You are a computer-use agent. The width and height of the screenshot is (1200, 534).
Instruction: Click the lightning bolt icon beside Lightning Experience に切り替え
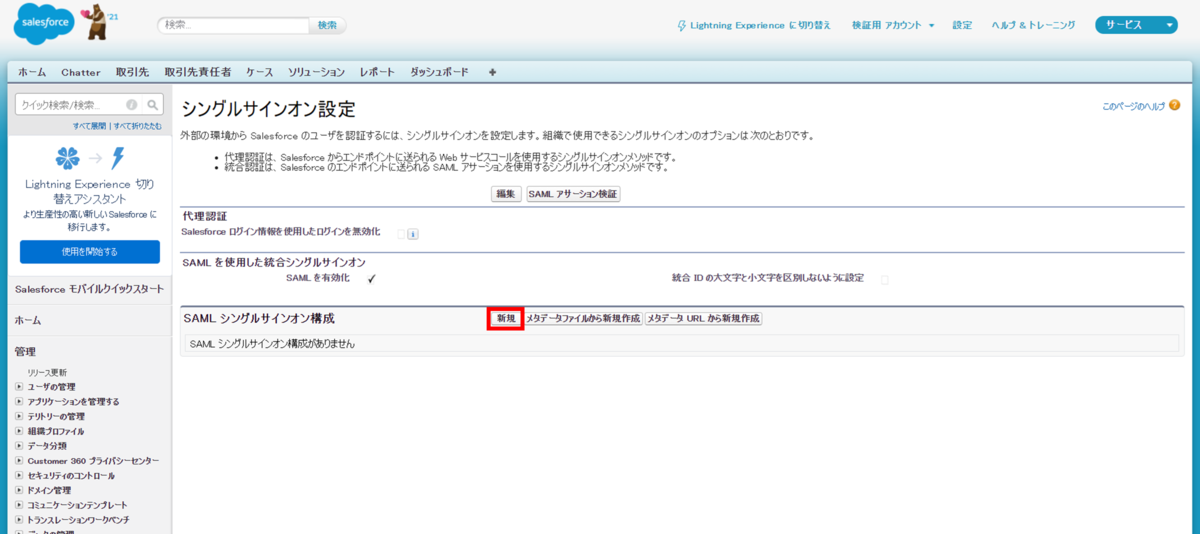click(682, 25)
